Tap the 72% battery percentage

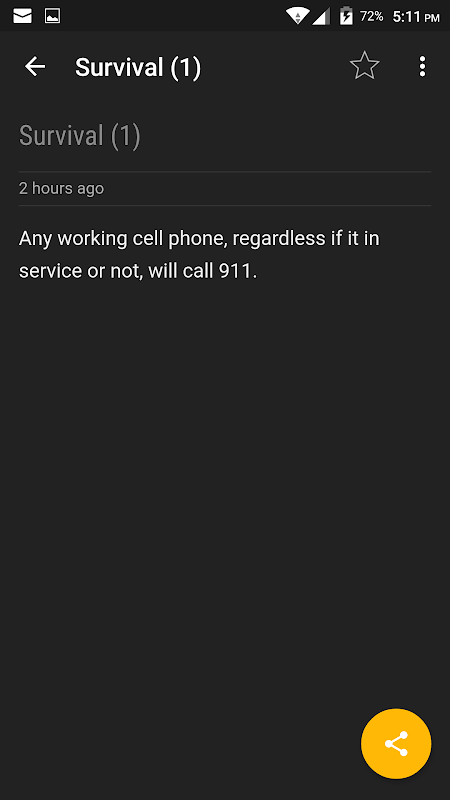point(371,16)
